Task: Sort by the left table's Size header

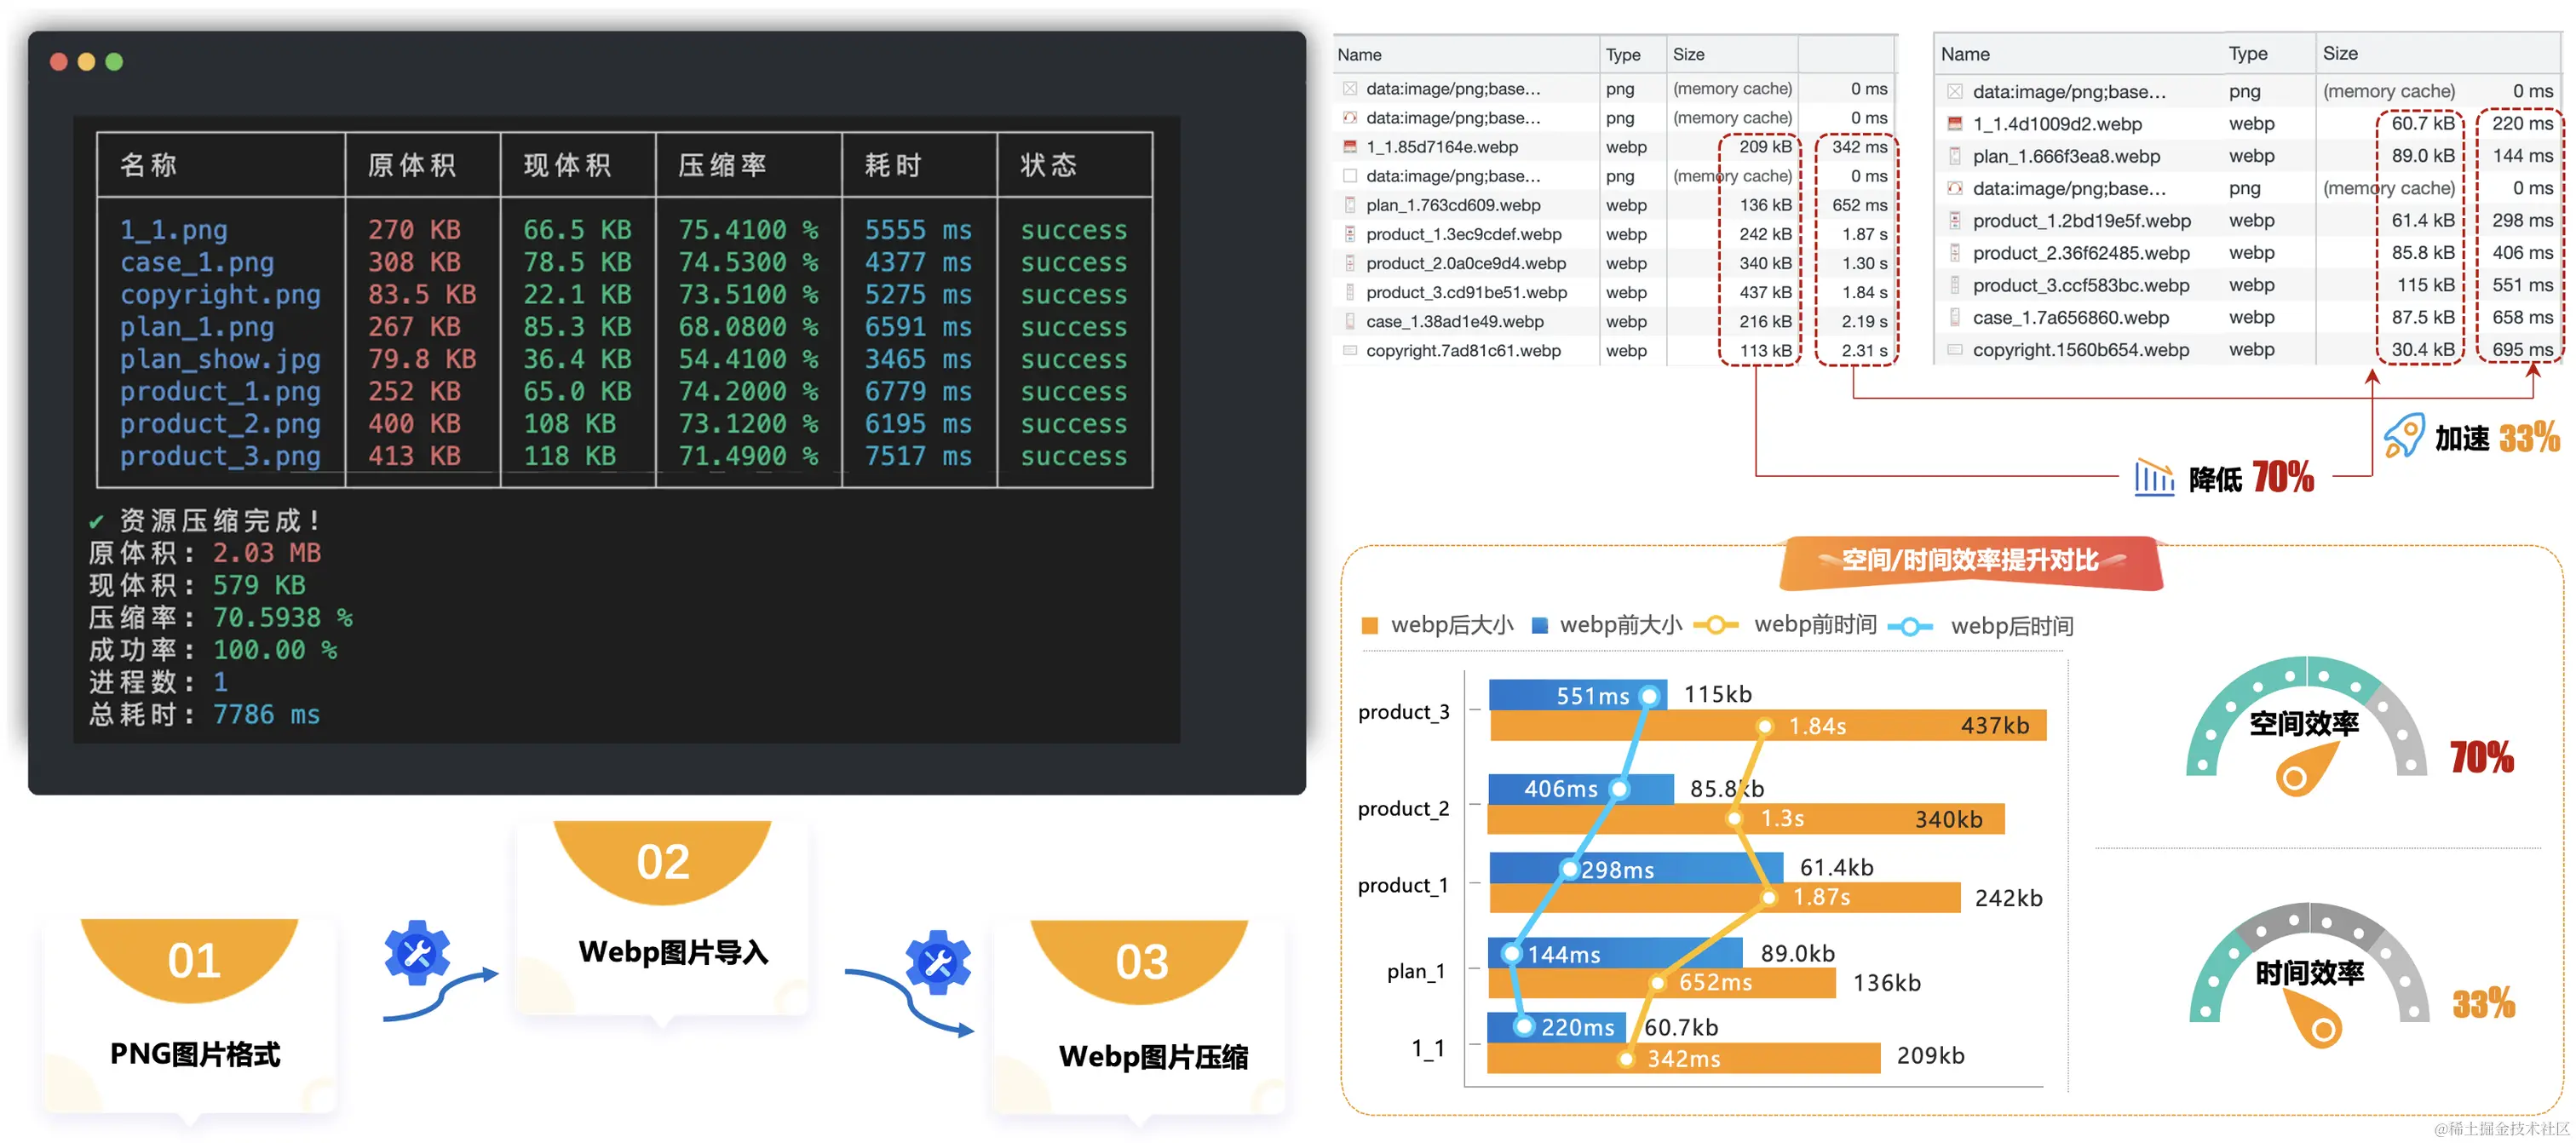Action: click(x=1688, y=54)
